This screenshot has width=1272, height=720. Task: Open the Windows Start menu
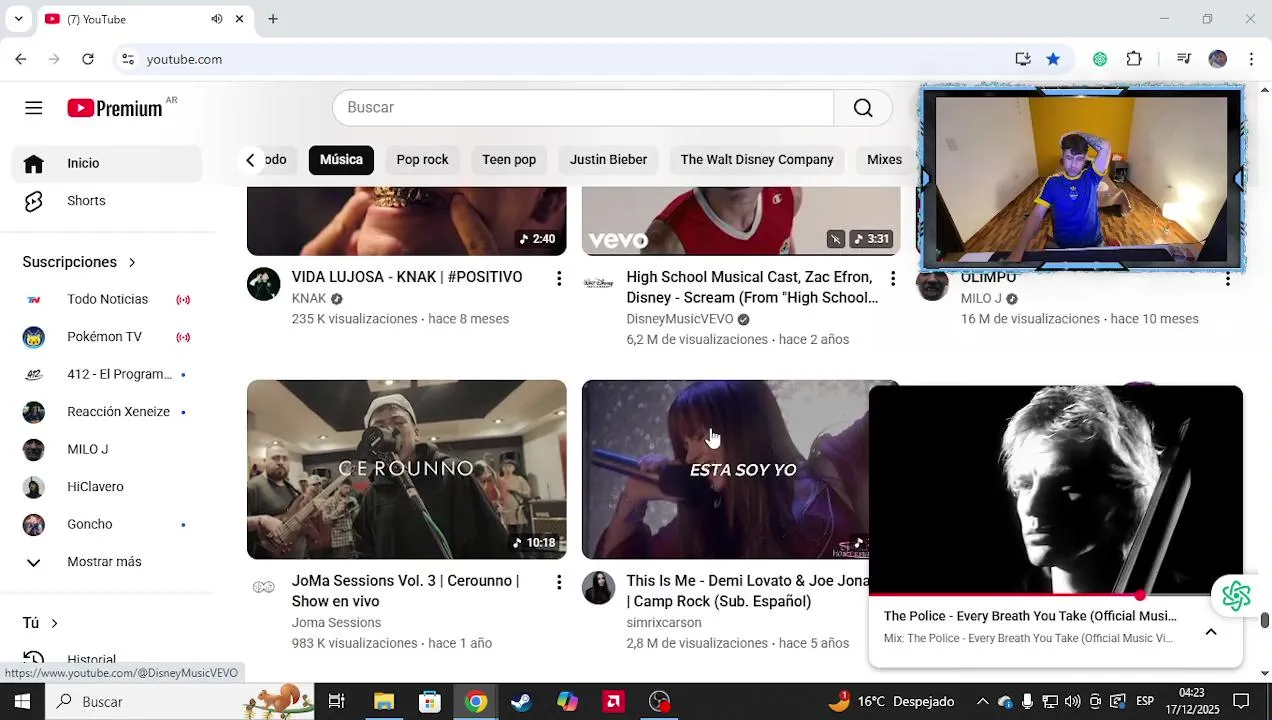[x=22, y=702]
